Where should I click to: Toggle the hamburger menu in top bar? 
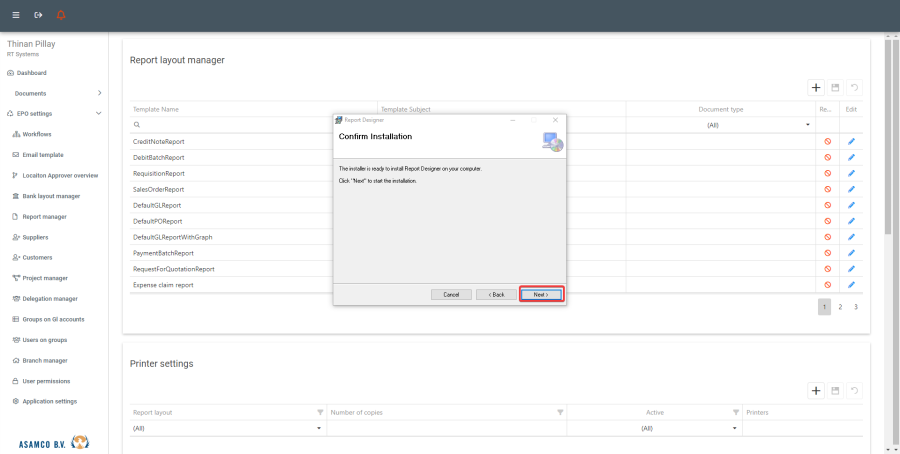point(15,15)
